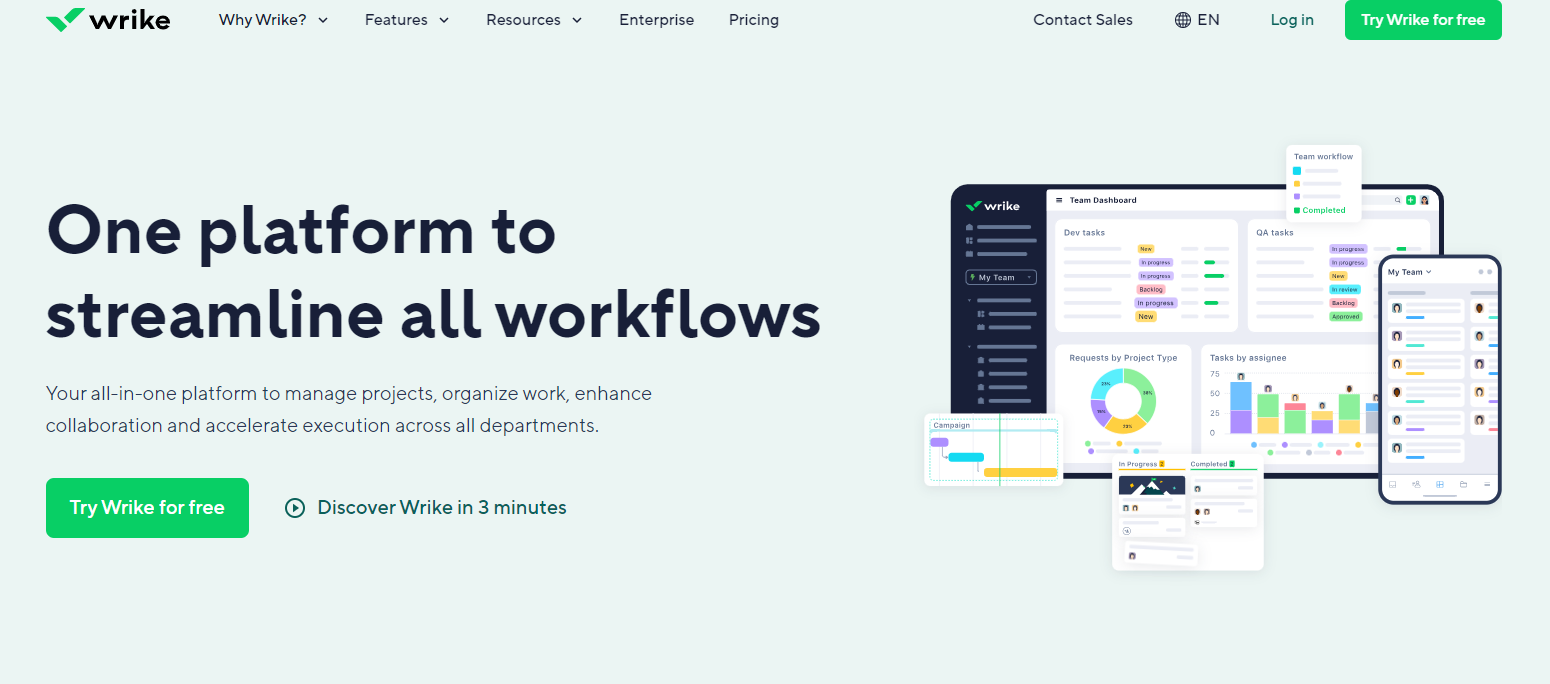1550x684 pixels.
Task: Expand the Features dropdown
Action: 407,20
